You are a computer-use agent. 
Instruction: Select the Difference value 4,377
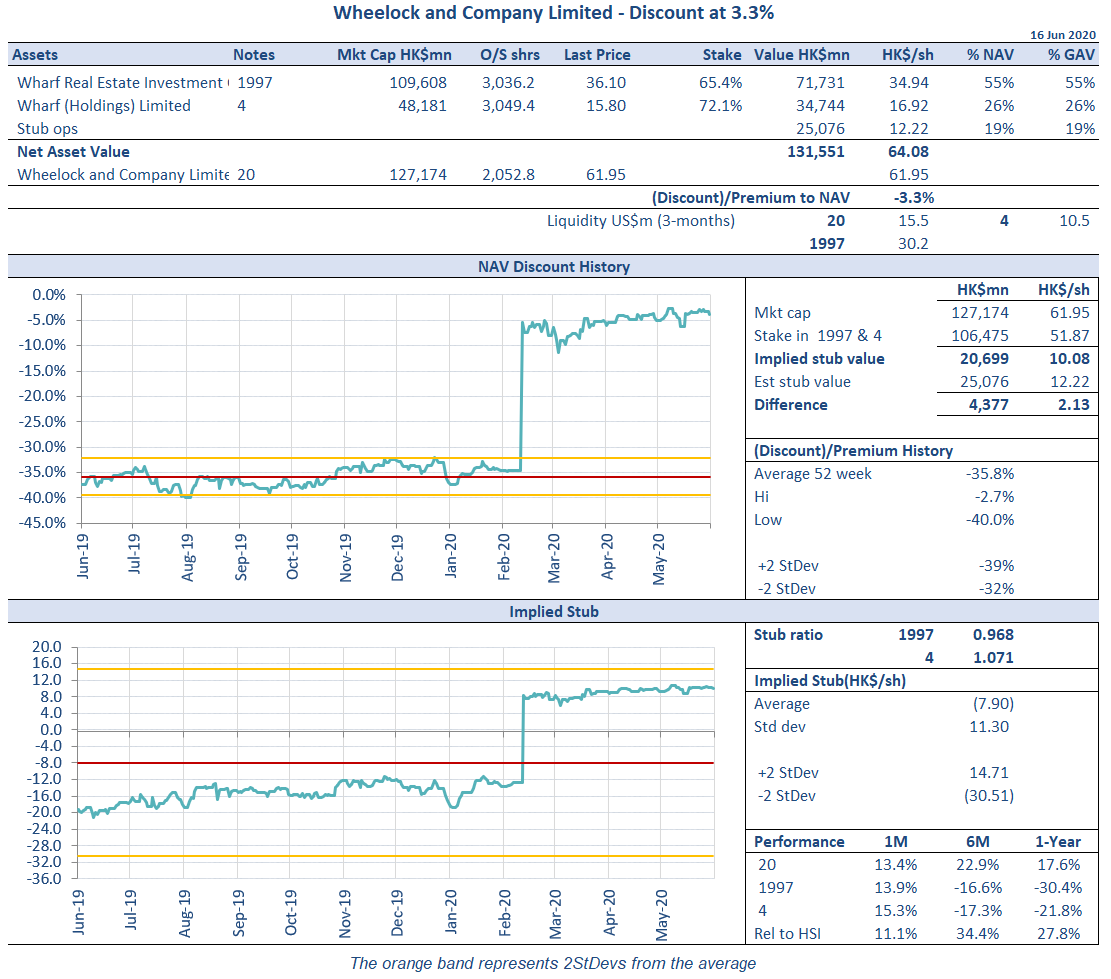(x=988, y=405)
